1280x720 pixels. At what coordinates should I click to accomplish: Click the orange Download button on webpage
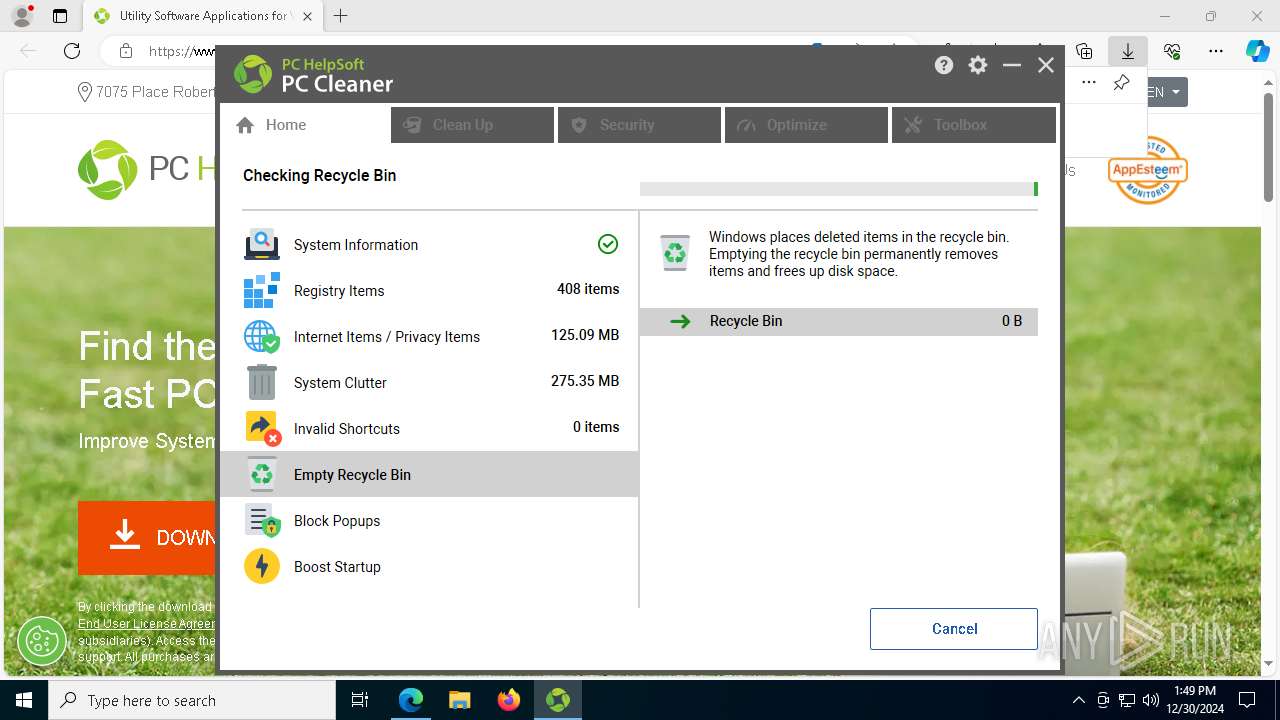tap(147, 537)
